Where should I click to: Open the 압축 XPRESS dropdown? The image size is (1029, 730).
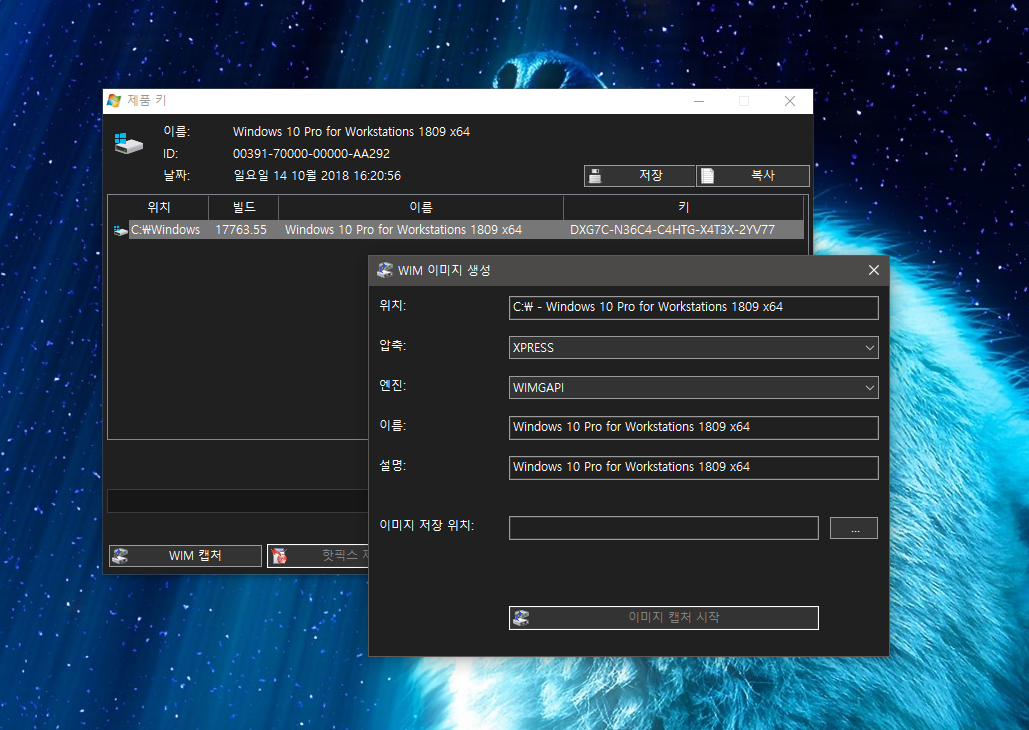click(x=694, y=347)
